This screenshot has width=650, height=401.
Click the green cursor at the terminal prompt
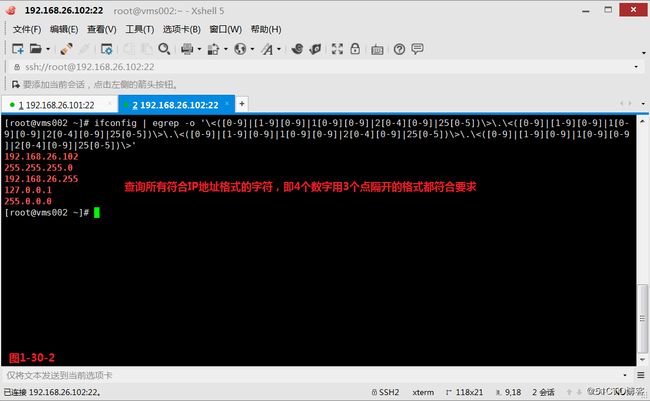coord(97,213)
